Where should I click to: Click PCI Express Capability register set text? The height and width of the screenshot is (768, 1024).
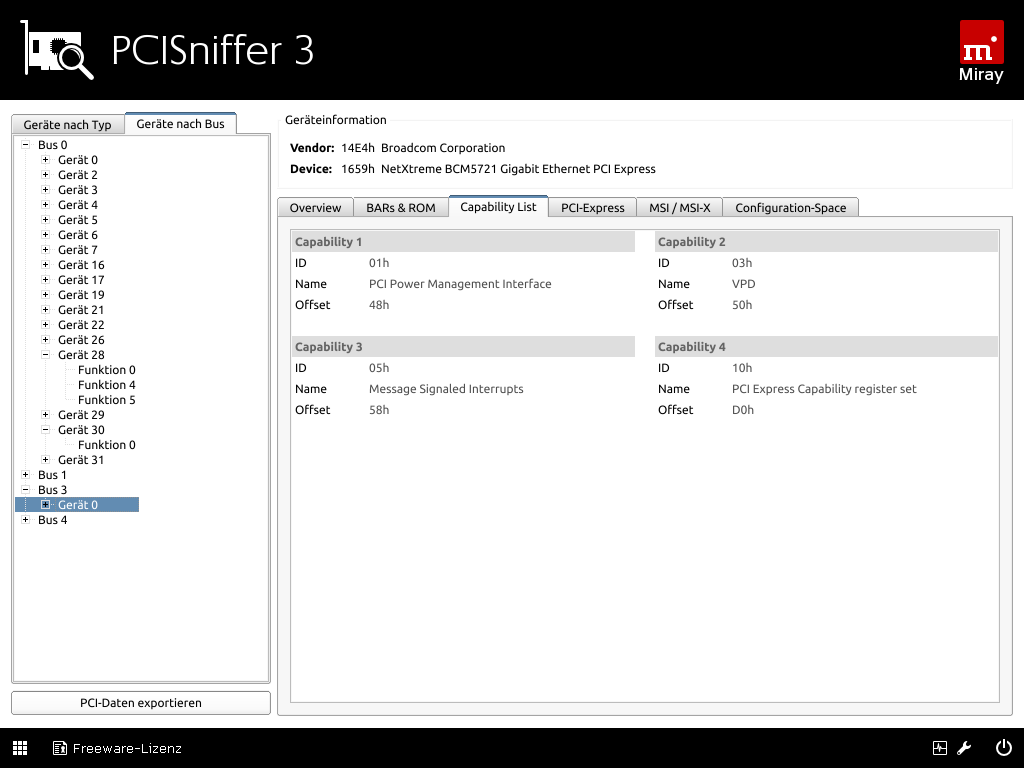click(824, 389)
